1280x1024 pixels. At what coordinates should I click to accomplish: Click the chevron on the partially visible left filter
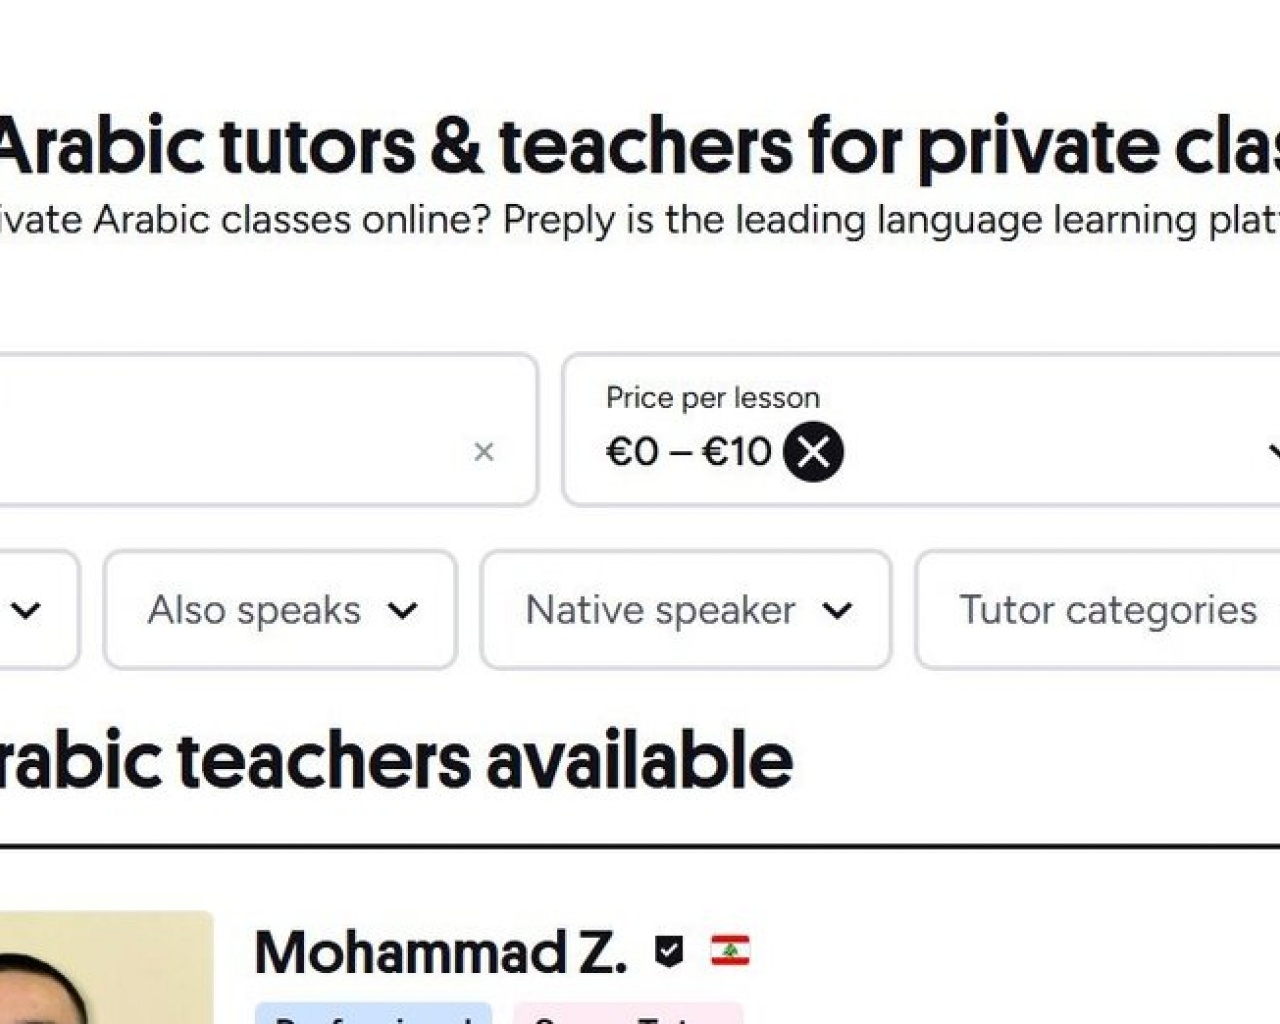pyautogui.click(x=28, y=610)
